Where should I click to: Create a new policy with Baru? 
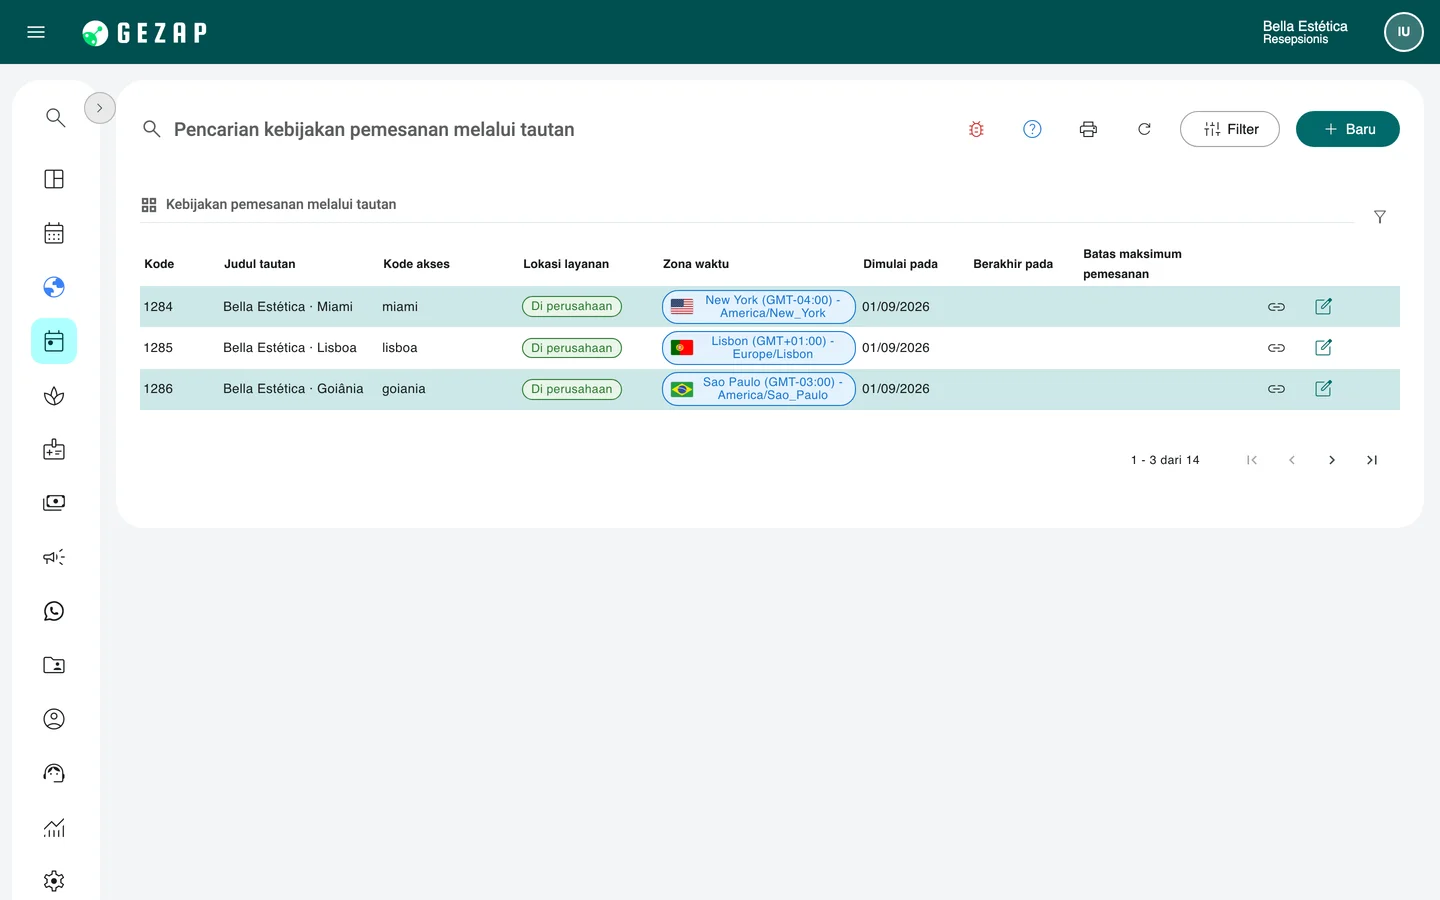tap(1348, 129)
